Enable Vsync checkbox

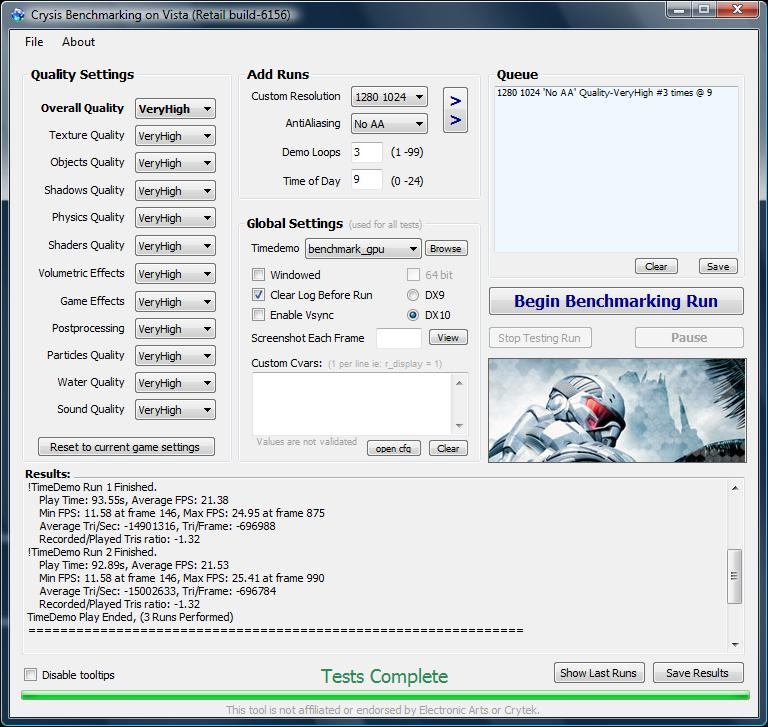coord(259,315)
